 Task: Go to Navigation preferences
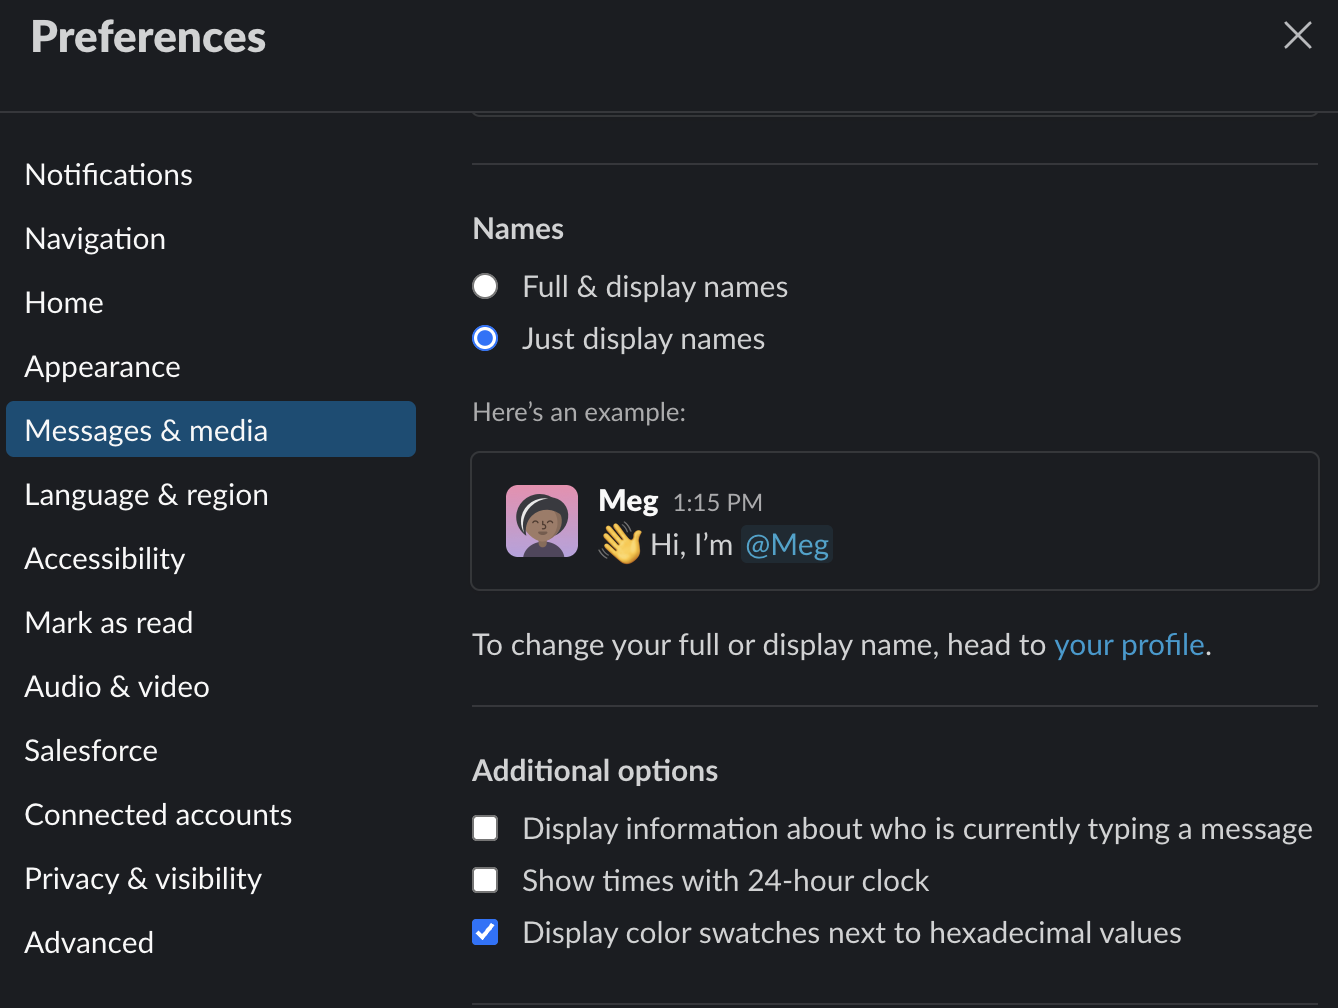coord(95,239)
